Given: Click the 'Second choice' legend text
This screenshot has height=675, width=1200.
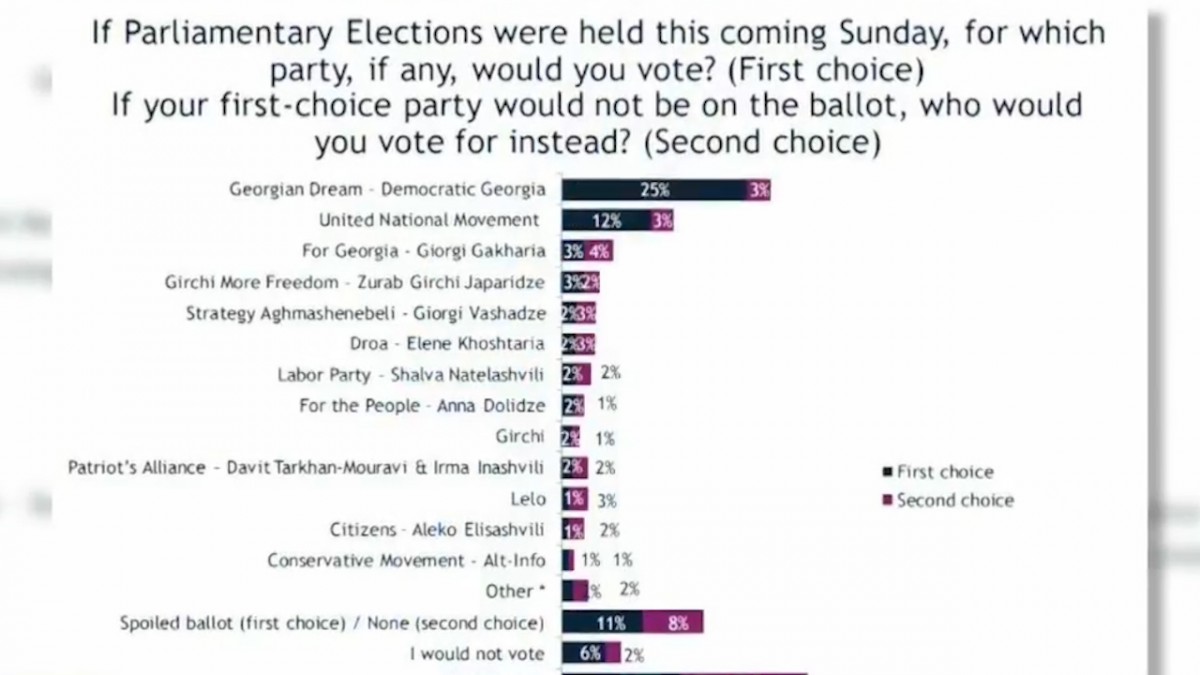Looking at the screenshot, I should 955,501.
